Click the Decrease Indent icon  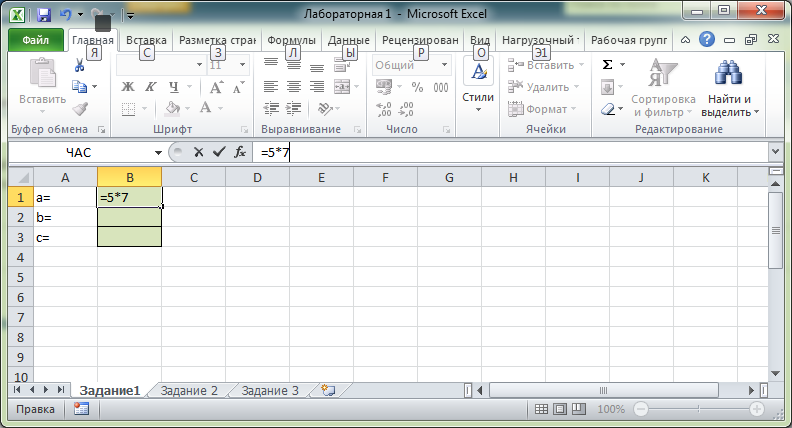(271, 108)
